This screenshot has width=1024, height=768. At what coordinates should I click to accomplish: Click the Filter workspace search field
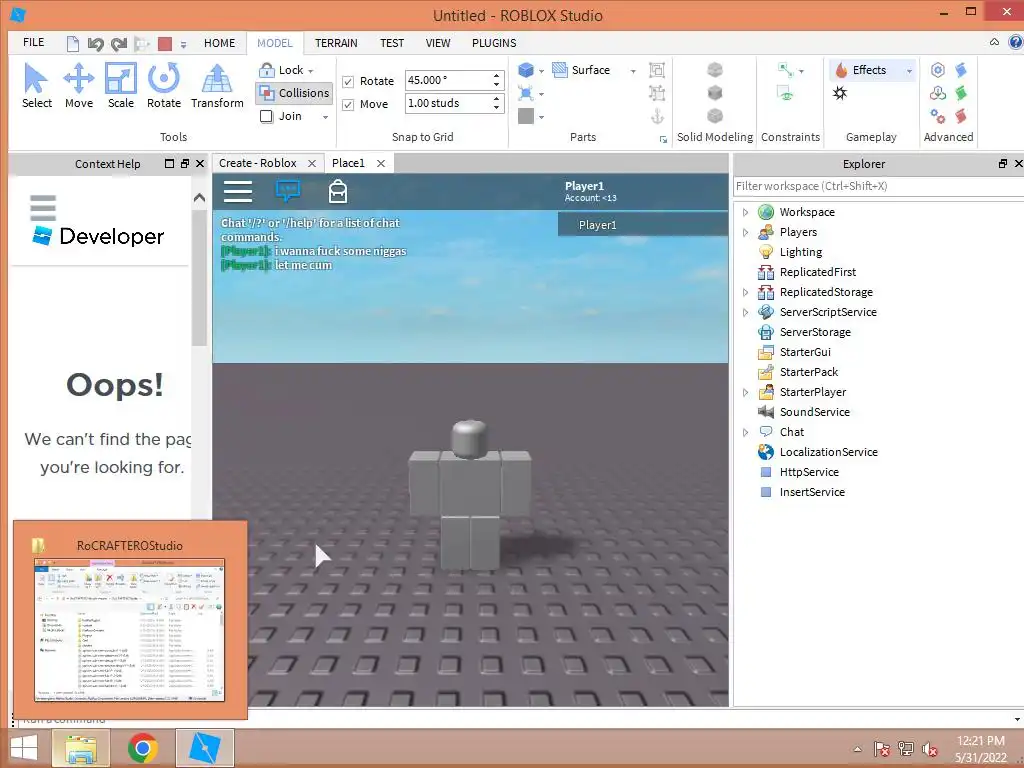click(878, 186)
